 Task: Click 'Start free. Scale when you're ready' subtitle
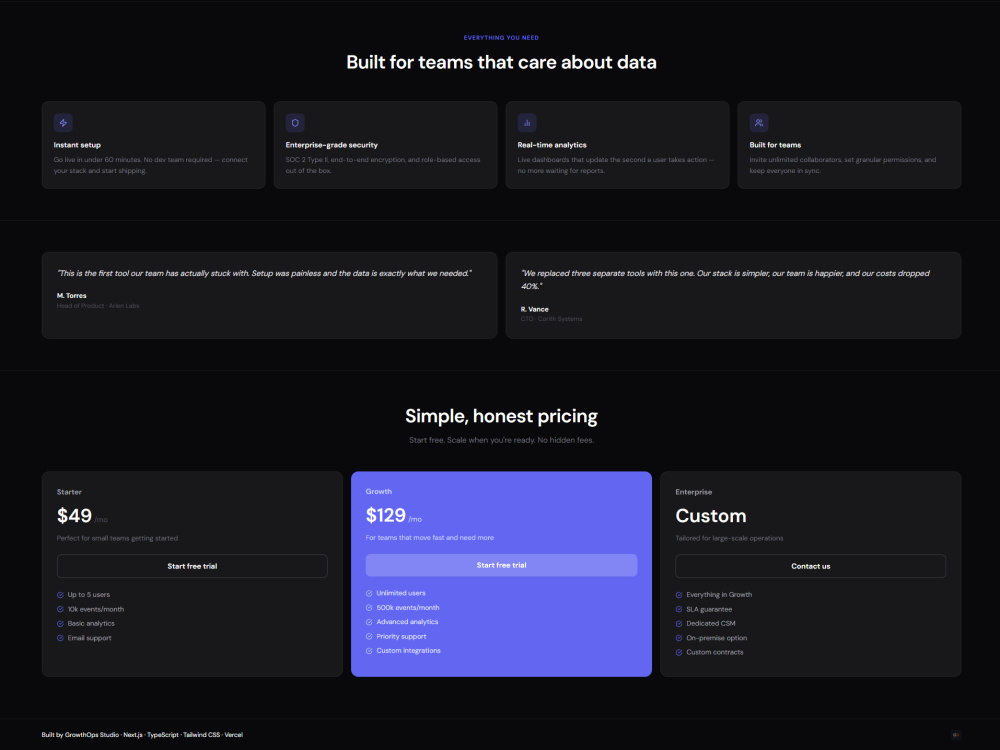click(x=501, y=440)
